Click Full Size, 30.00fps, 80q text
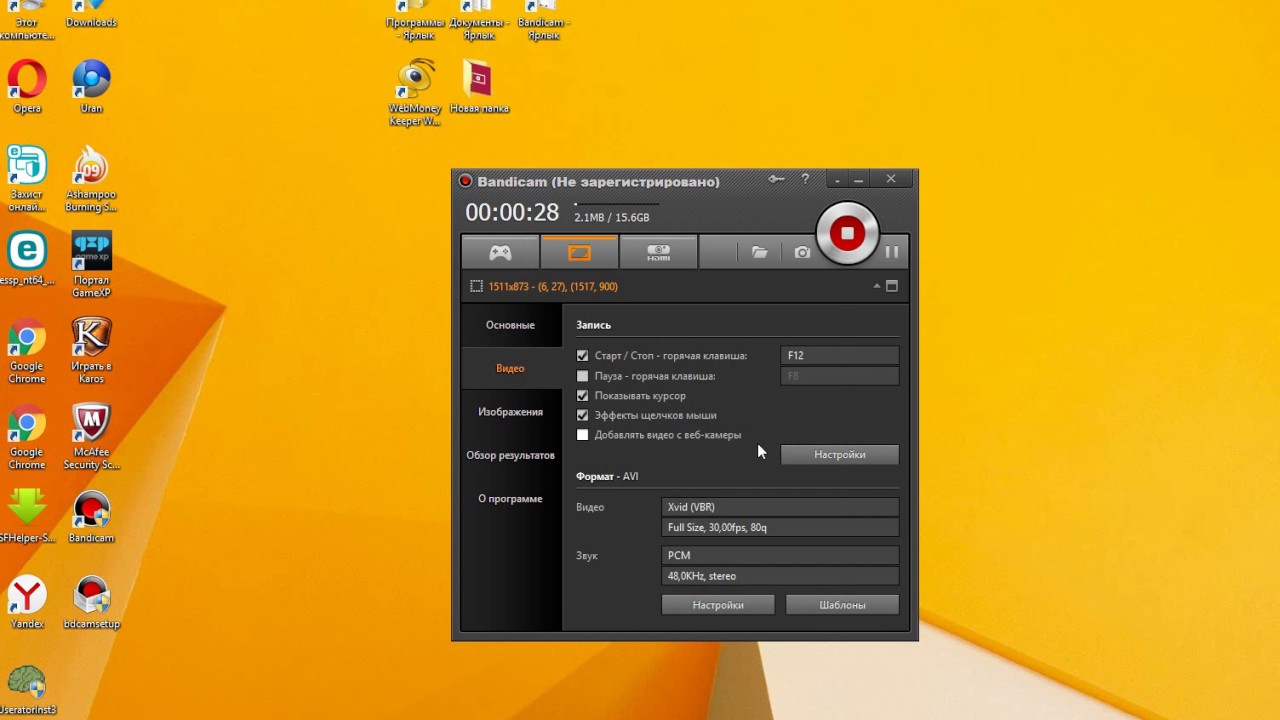 pyautogui.click(x=717, y=528)
